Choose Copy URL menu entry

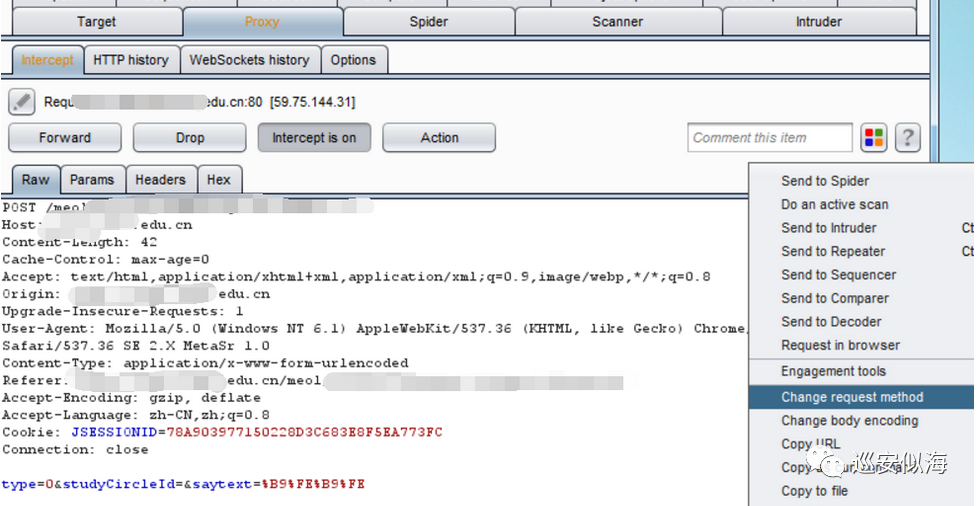tap(862, 444)
